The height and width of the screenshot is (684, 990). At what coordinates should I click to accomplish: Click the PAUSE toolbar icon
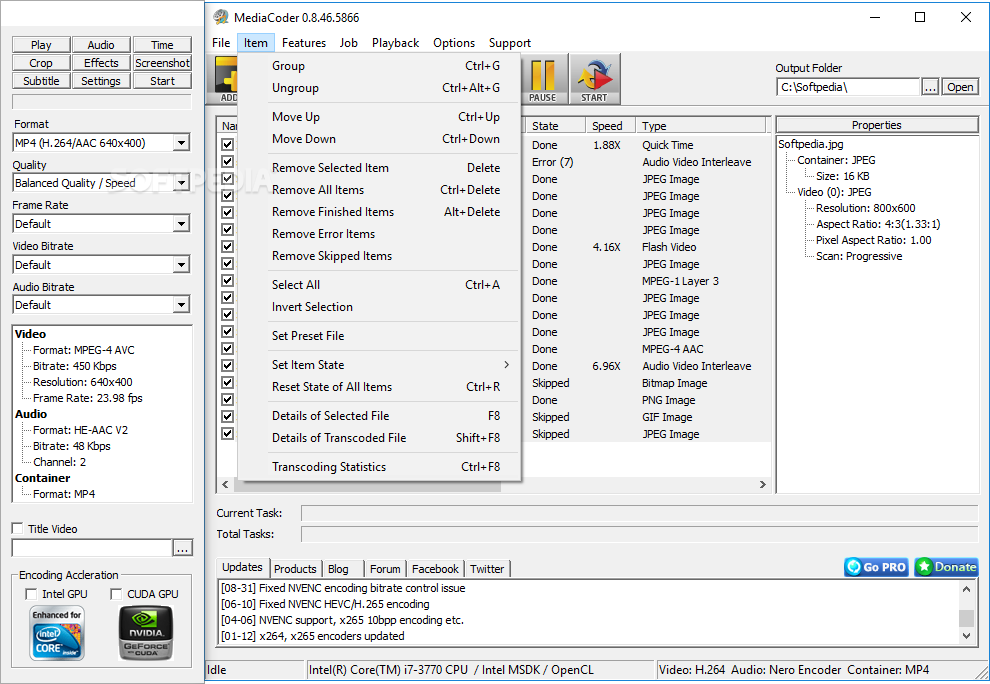[542, 79]
